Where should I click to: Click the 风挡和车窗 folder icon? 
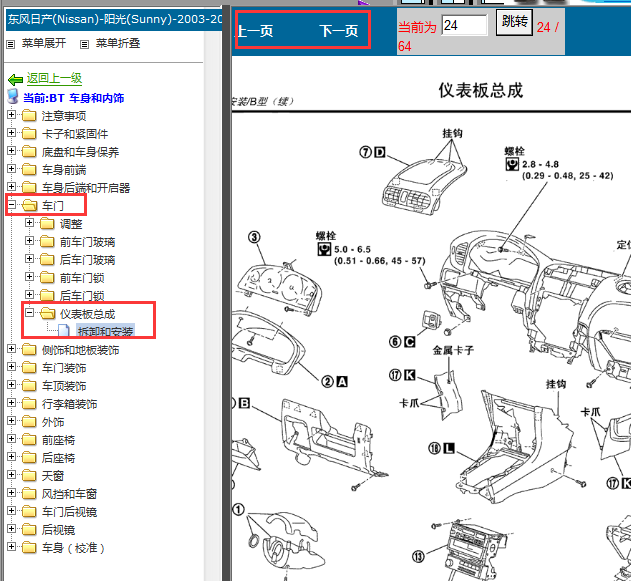coord(29,494)
